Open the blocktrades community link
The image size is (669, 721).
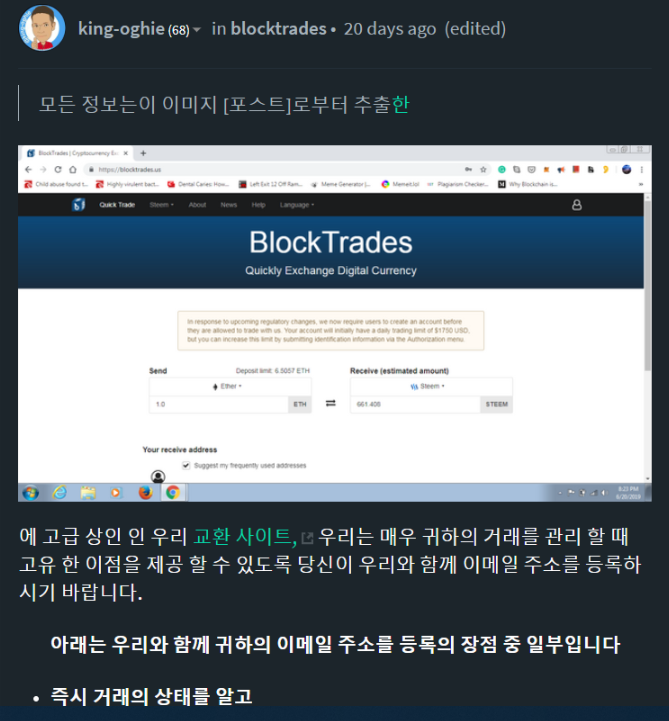279,29
